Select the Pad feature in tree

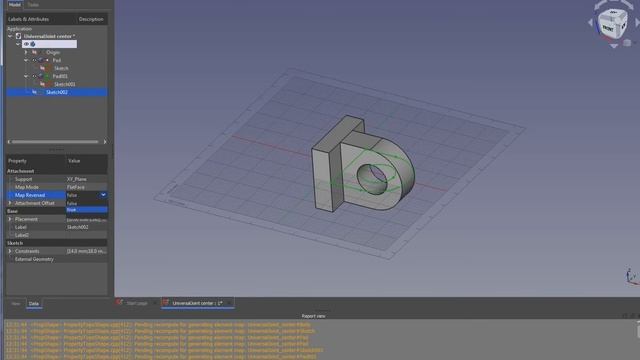tap(57, 60)
